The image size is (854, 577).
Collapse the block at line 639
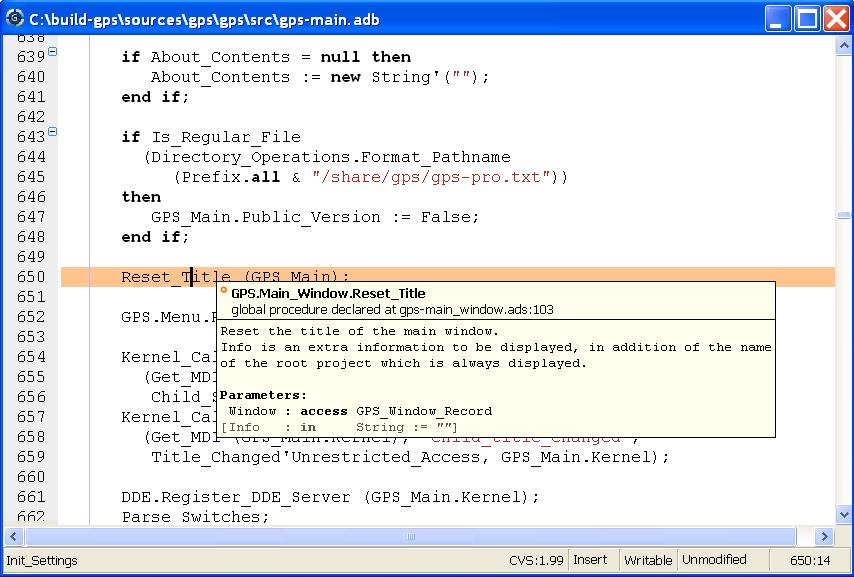53,51
